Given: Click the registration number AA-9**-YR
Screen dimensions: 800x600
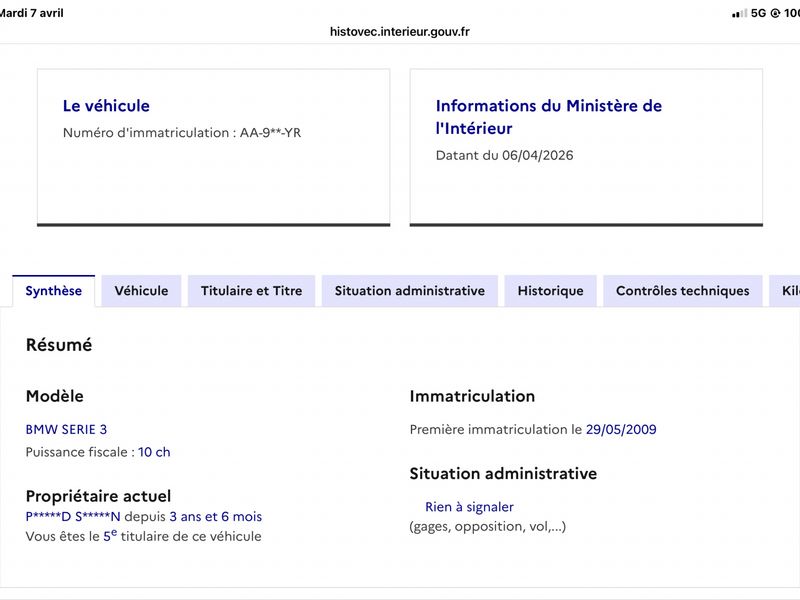Looking at the screenshot, I should point(270,132).
